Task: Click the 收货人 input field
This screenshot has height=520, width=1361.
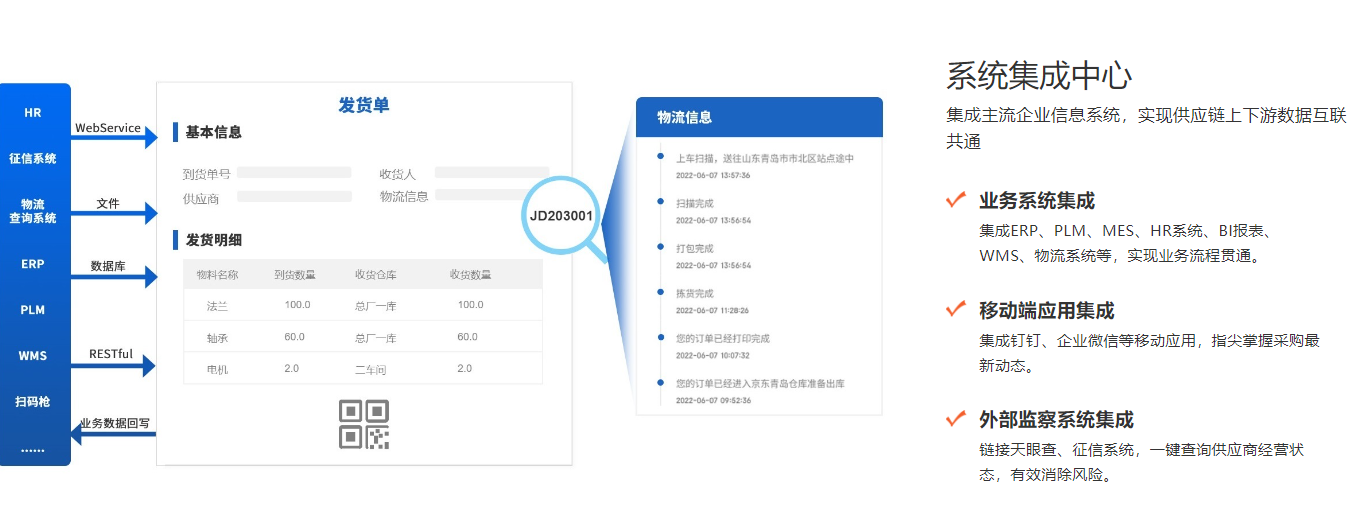Action: click(491, 173)
